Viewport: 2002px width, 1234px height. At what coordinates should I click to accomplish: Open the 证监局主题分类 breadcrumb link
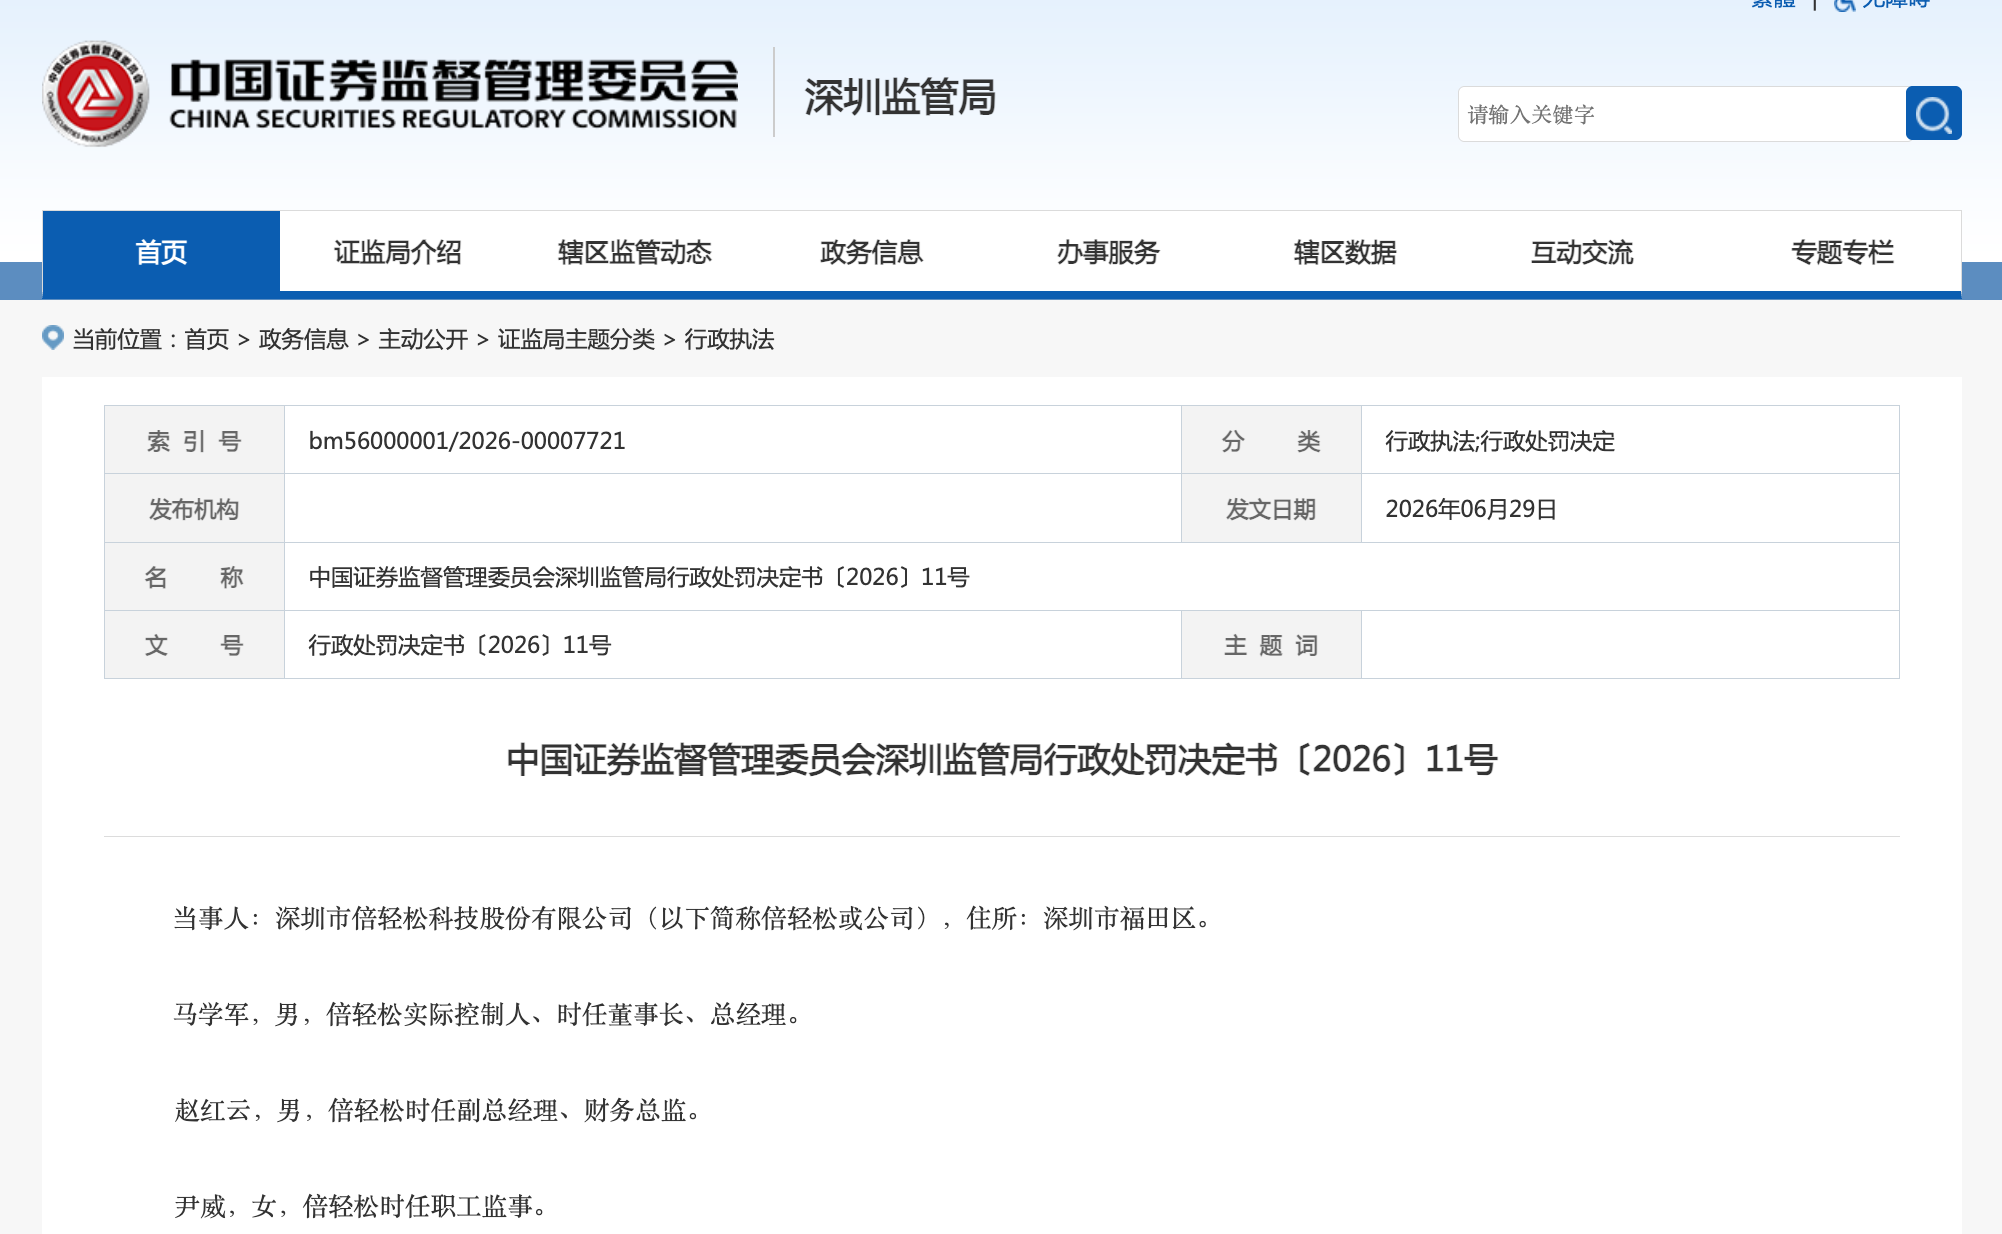pos(576,340)
